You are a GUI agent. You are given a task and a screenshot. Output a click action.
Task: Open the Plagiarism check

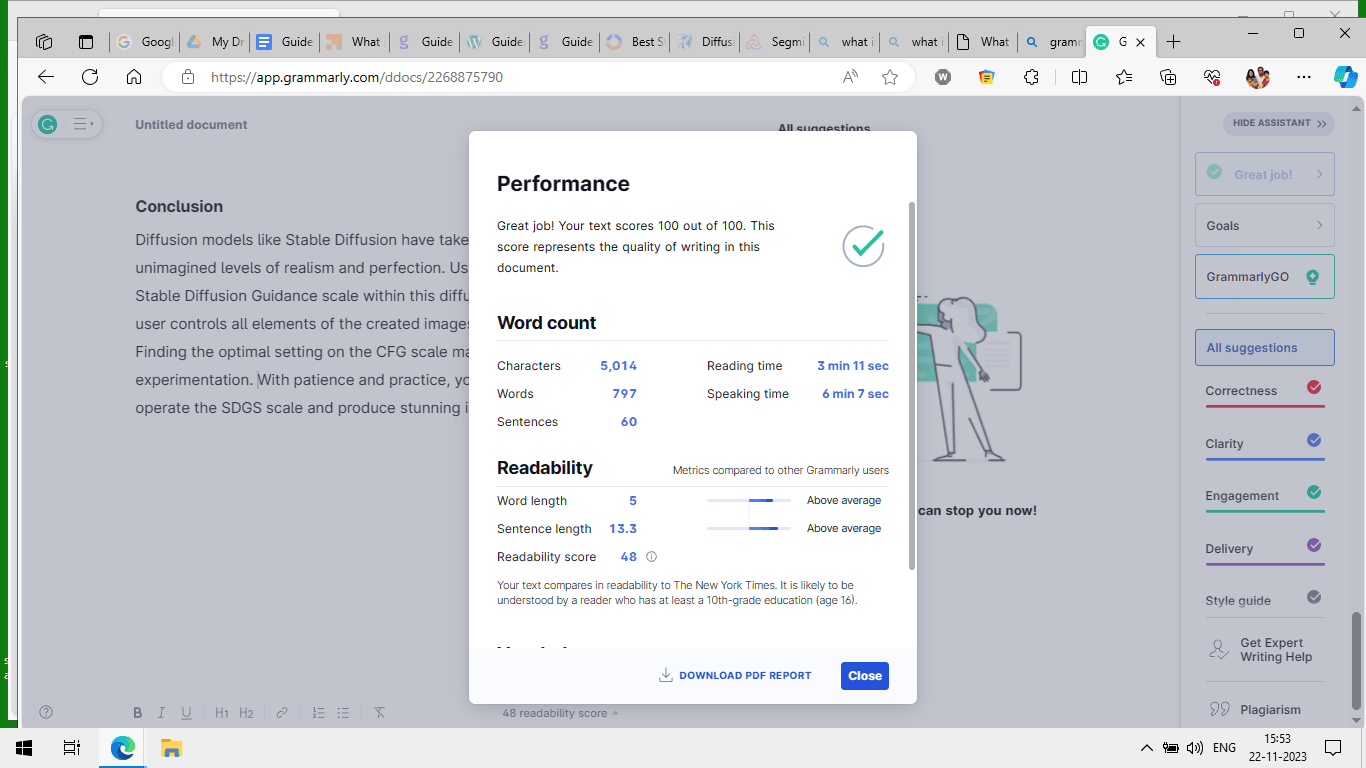click(x=1265, y=710)
